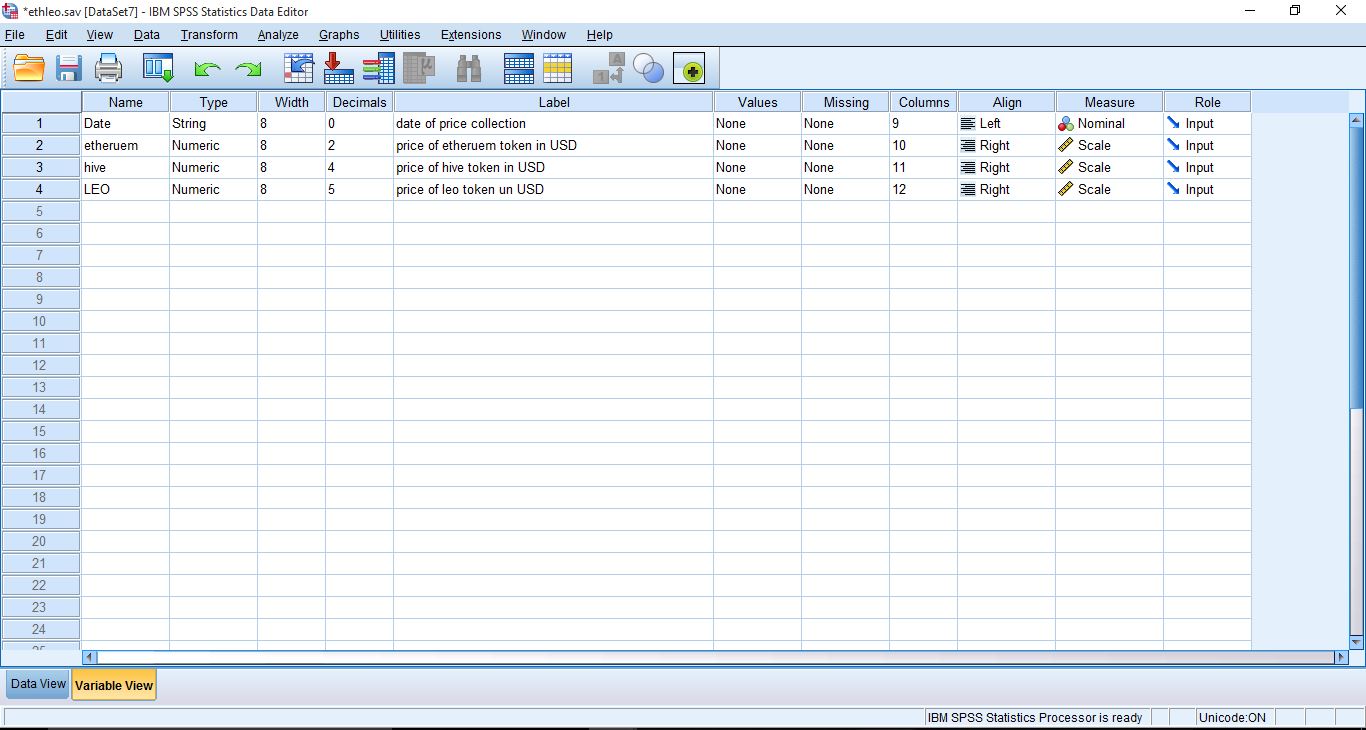Click the Go to Case toolbar icon
Image resolution: width=1366 pixels, height=730 pixels.
coord(299,69)
